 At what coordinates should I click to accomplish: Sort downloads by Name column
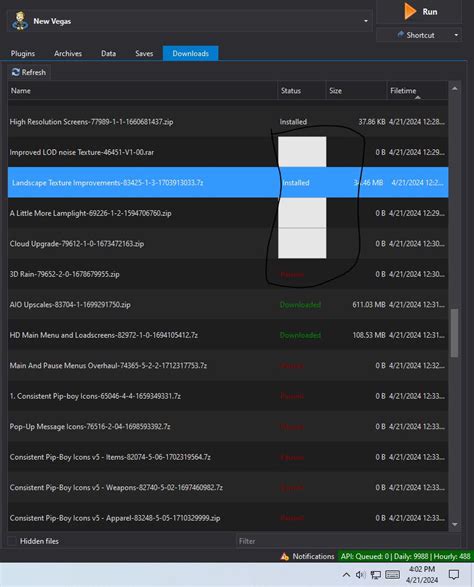tap(142, 91)
